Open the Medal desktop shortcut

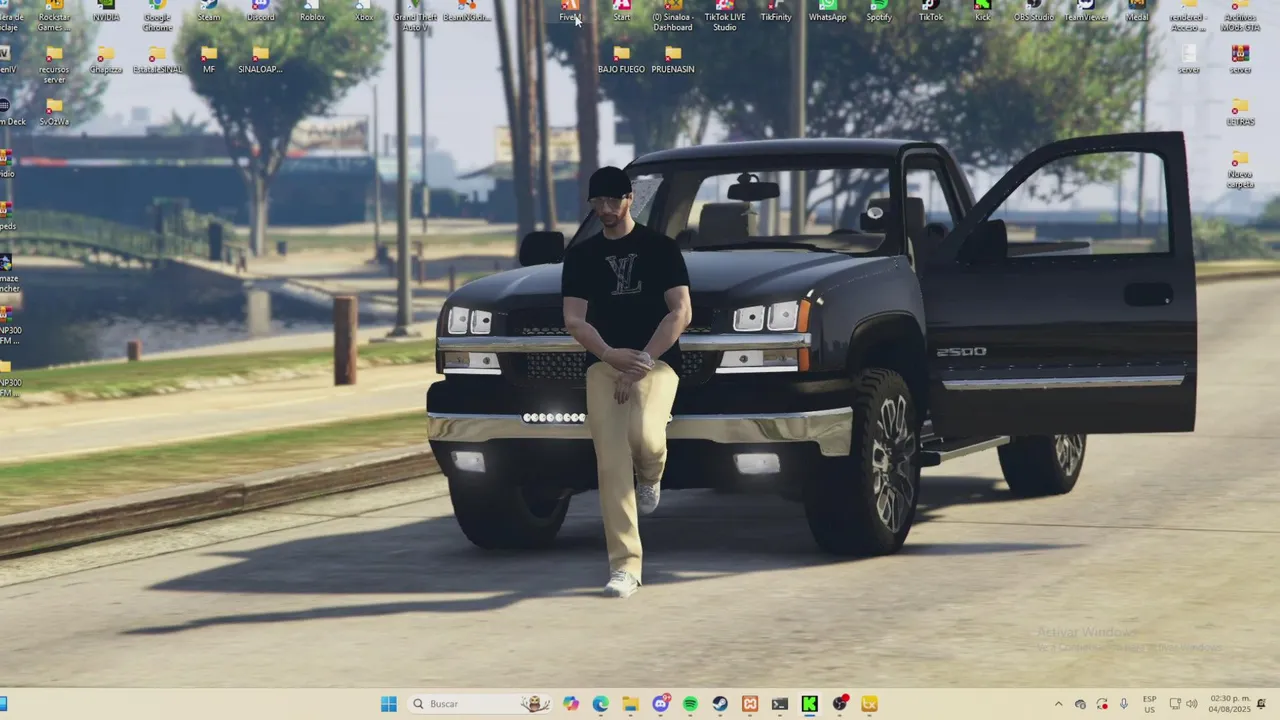tap(1138, 12)
